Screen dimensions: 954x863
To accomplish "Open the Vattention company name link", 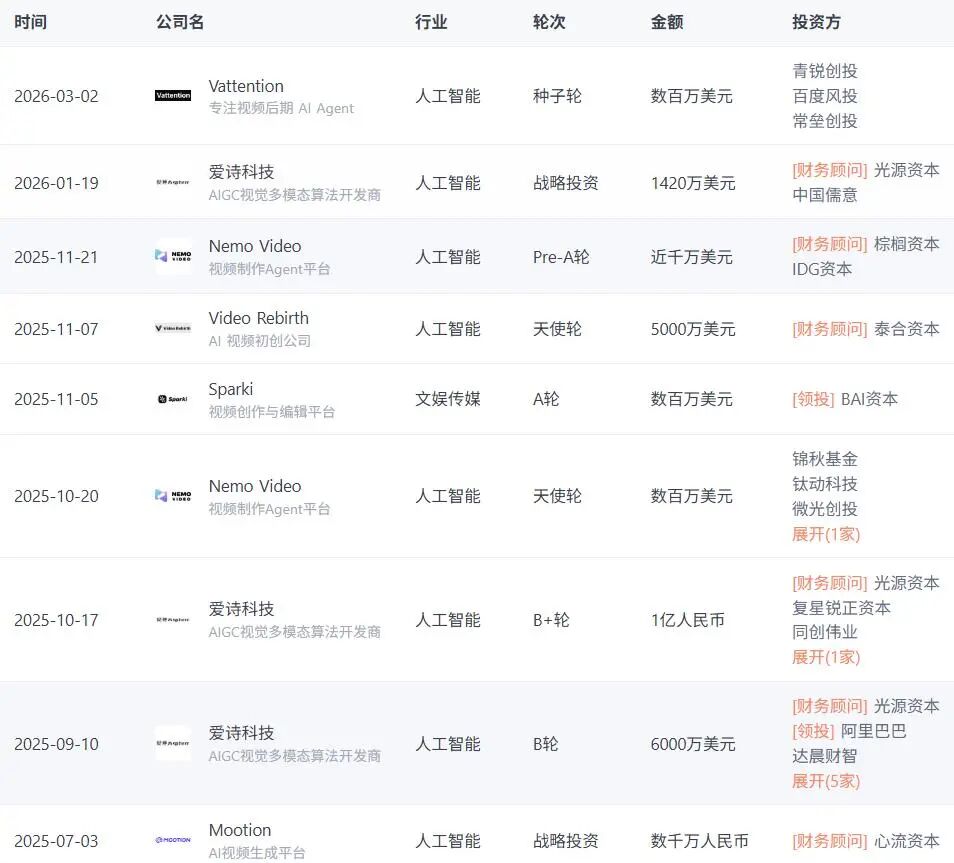I will (246, 86).
